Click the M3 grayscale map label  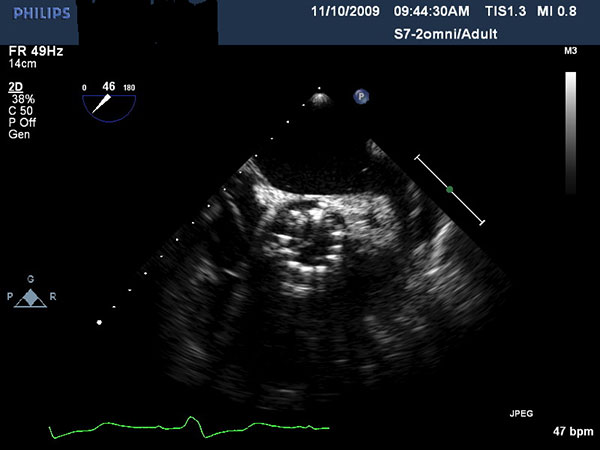pos(571,50)
